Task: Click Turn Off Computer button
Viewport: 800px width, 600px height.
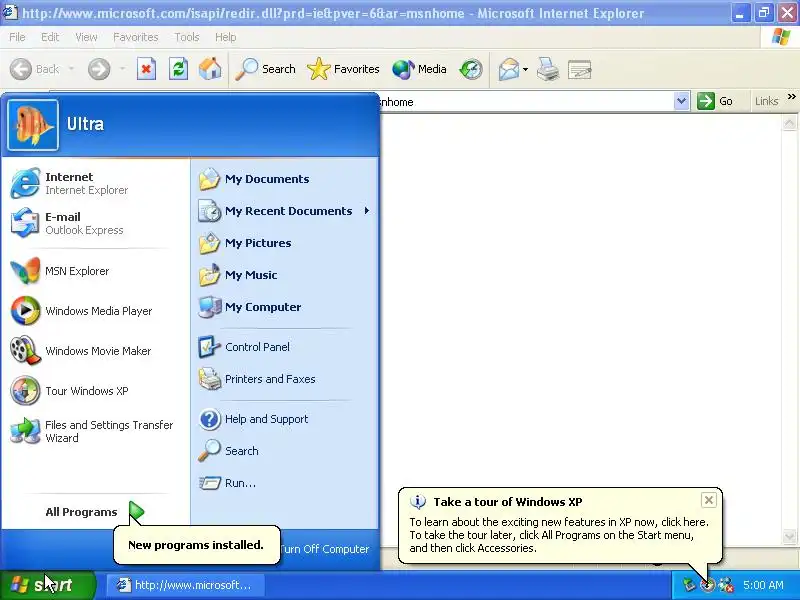Action: 325,549
